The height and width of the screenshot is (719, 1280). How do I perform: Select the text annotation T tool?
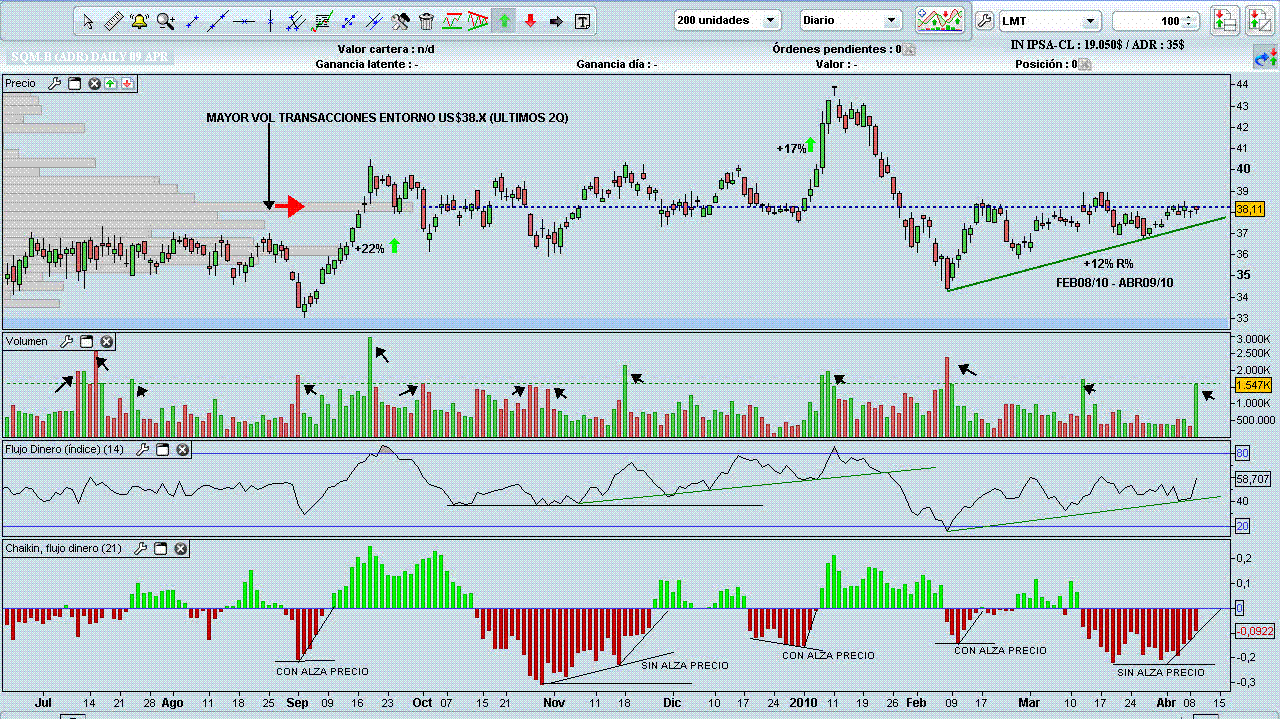(x=583, y=20)
